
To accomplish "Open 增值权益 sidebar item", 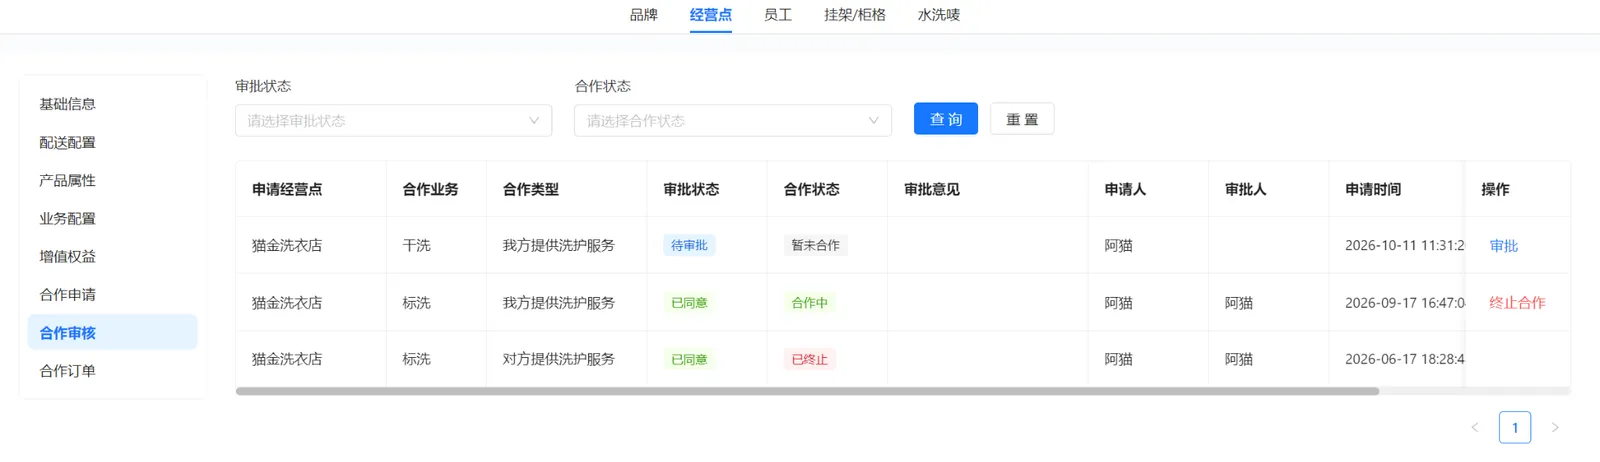I will click(112, 256).
